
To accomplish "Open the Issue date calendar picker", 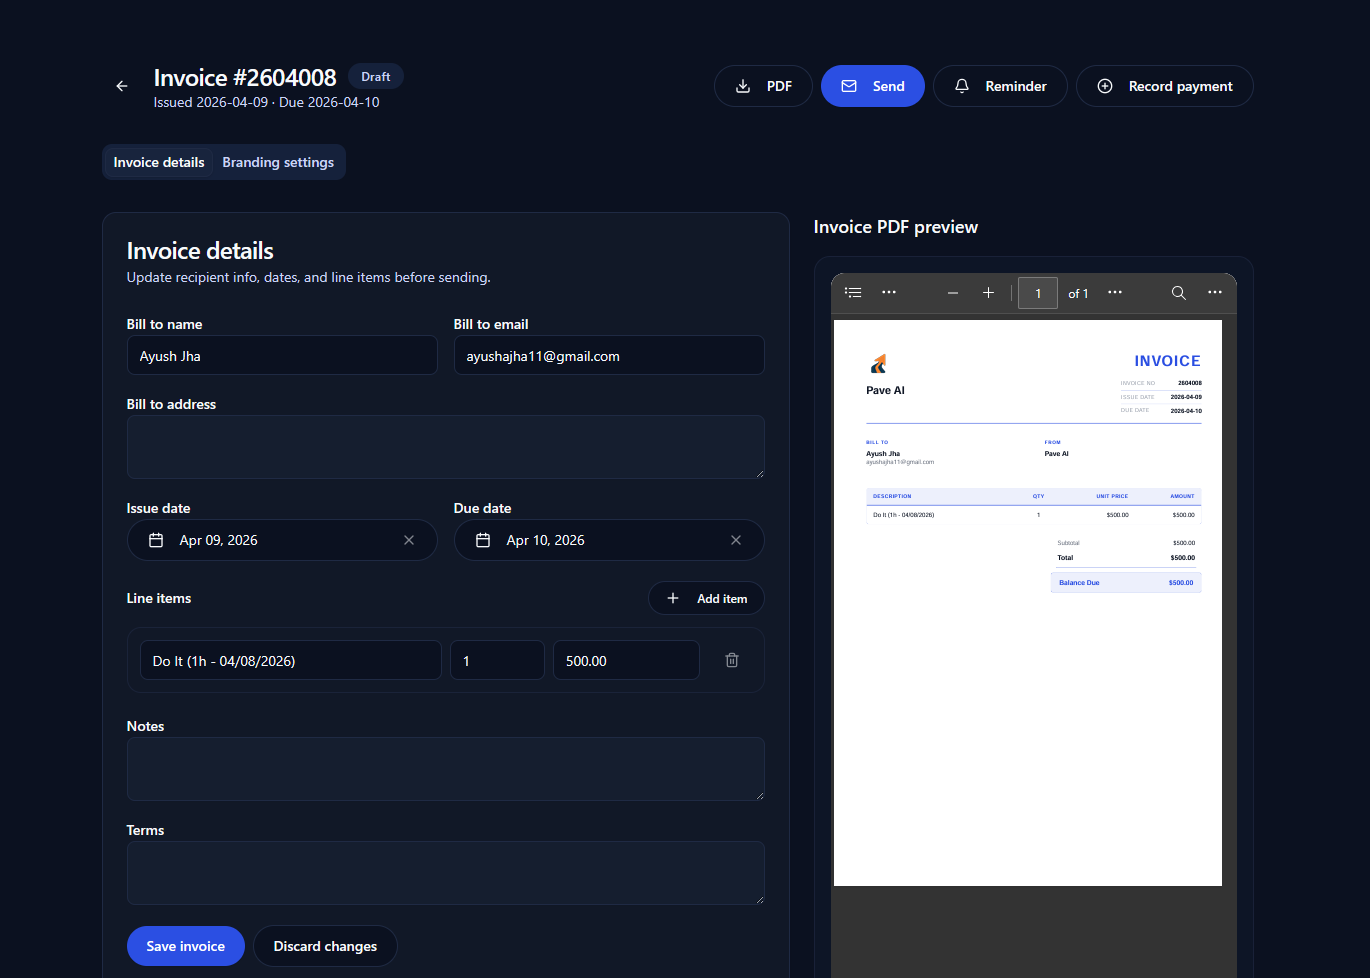I will click(x=282, y=540).
